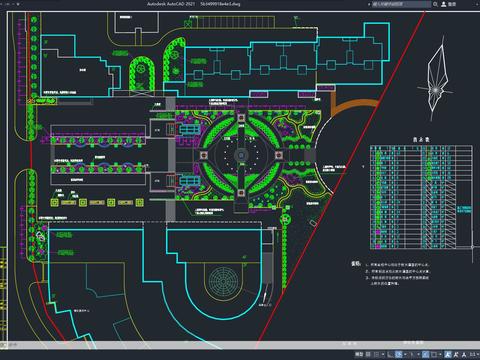
Task: Click the sign-in text link in title bar
Action: point(452,4)
